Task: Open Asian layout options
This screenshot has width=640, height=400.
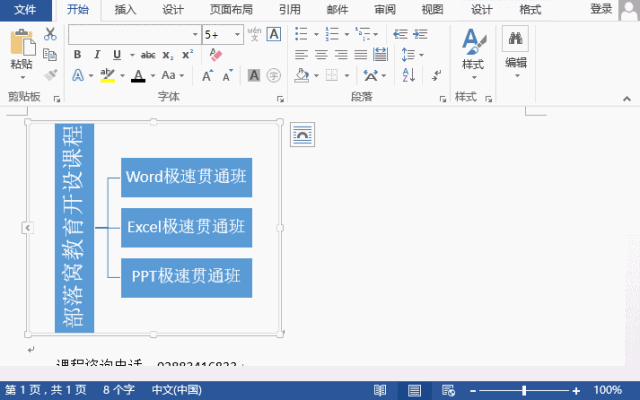Action: click(375, 76)
